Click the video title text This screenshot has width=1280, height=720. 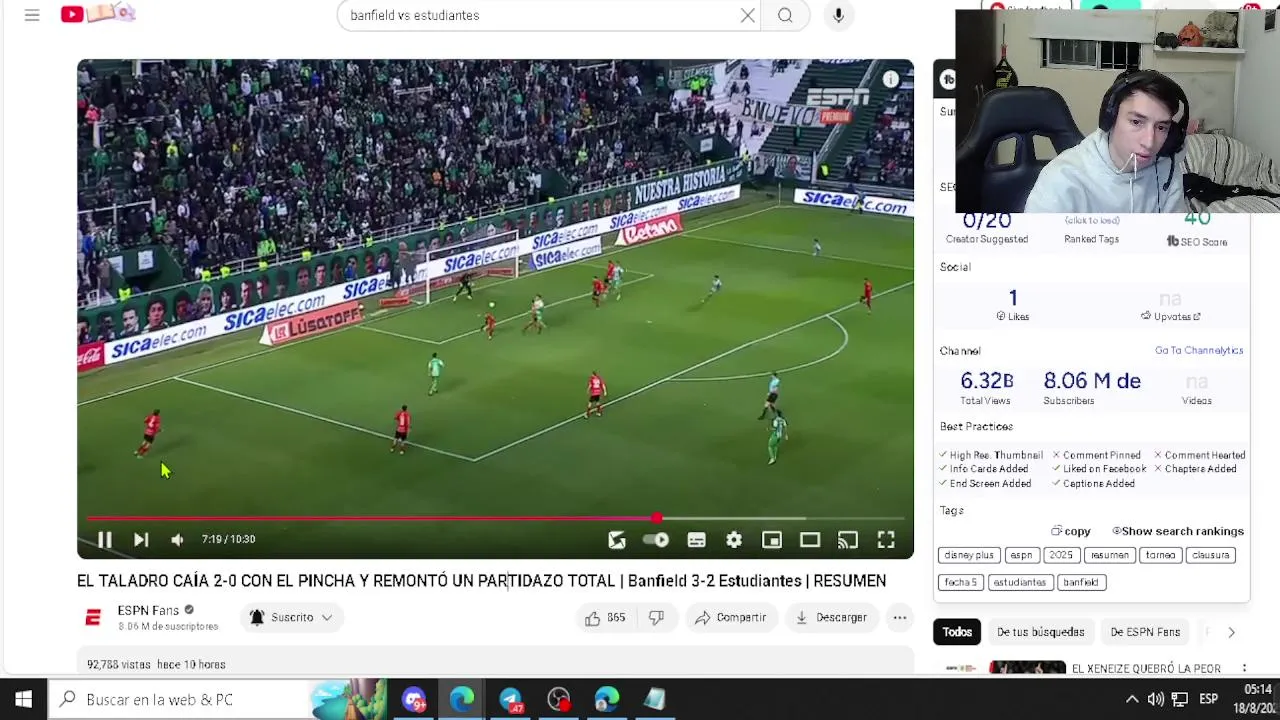[481, 581]
